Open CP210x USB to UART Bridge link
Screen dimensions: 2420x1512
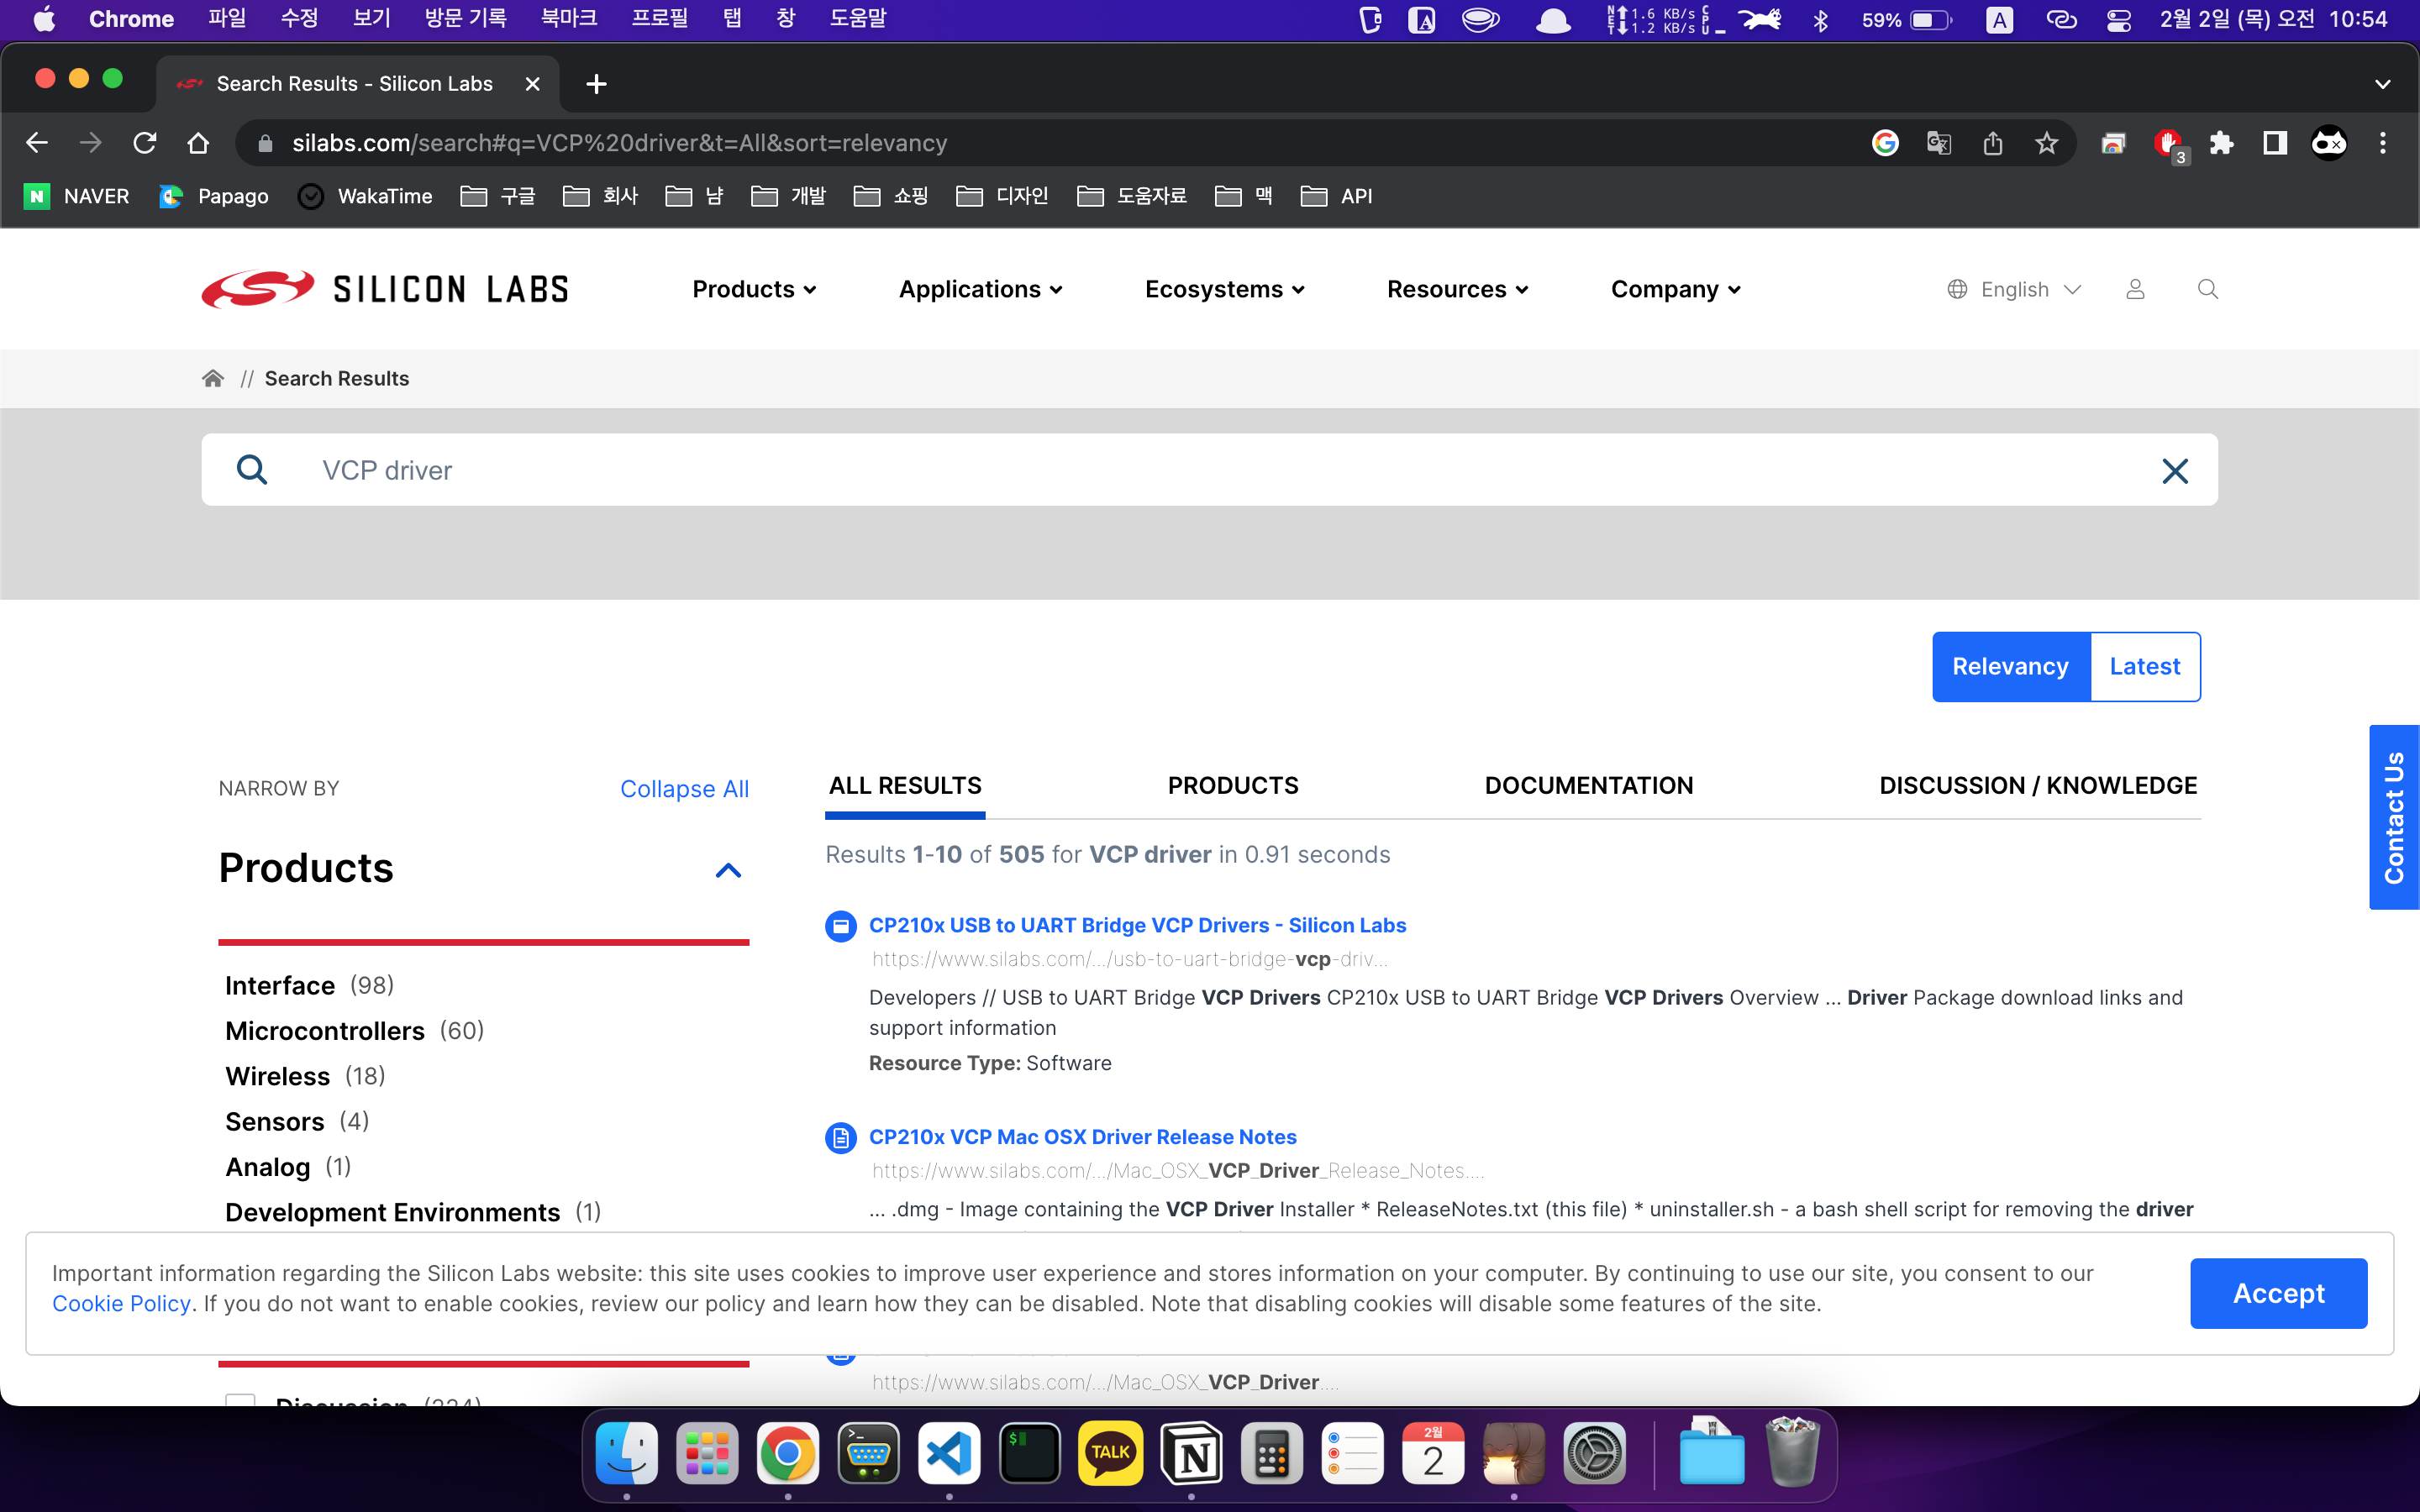pyautogui.click(x=1137, y=925)
